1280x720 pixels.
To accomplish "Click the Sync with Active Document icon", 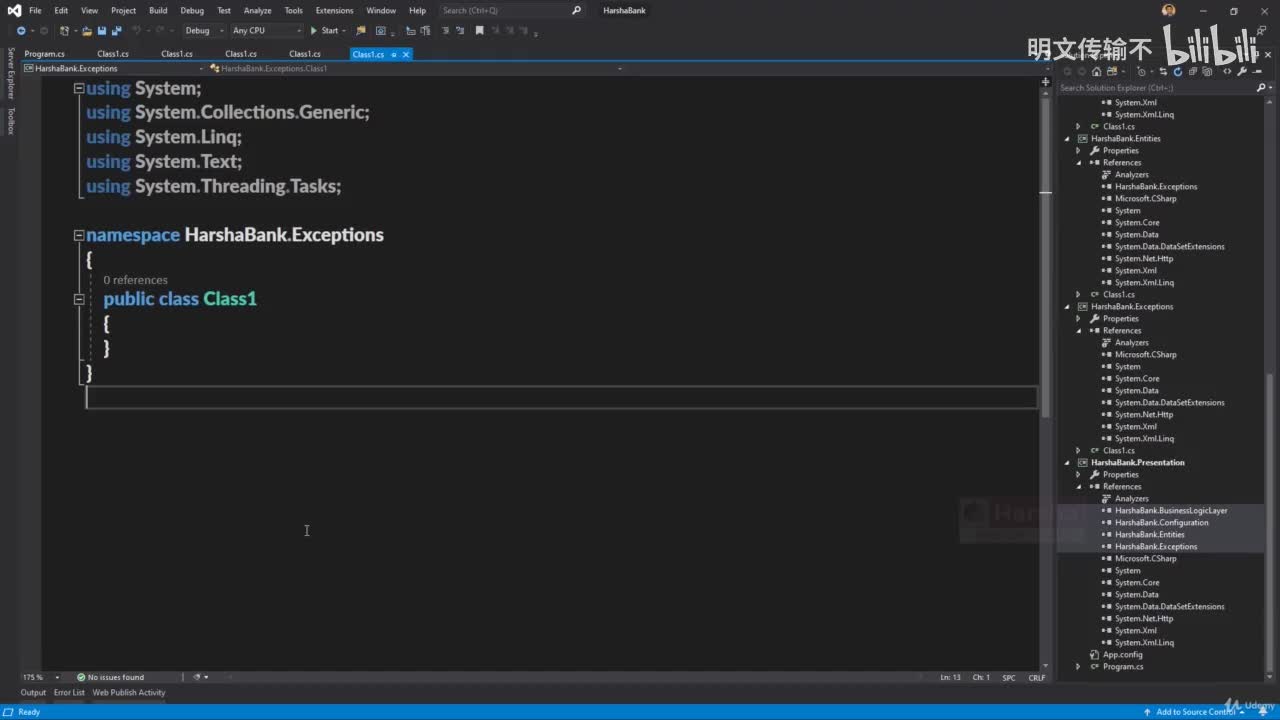I will coord(1164,72).
